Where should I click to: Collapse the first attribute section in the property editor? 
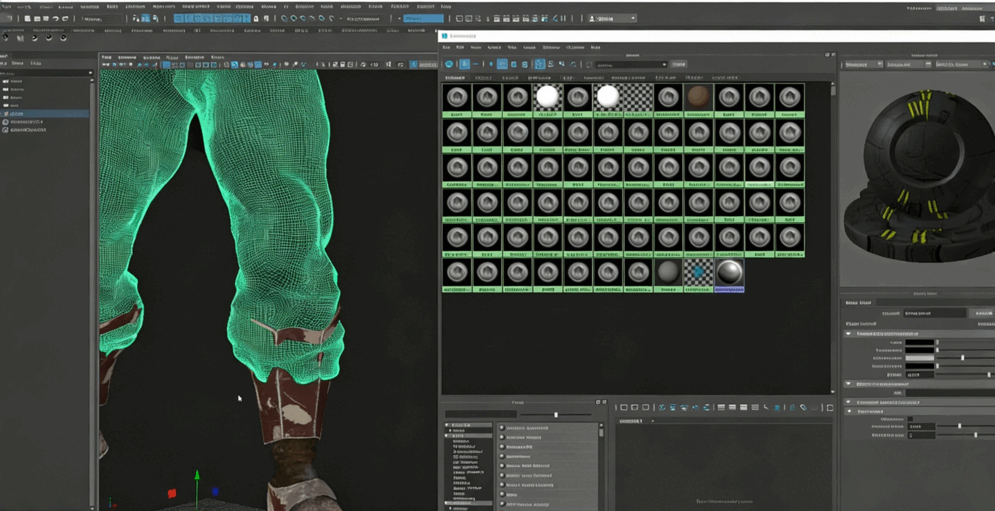click(849, 333)
